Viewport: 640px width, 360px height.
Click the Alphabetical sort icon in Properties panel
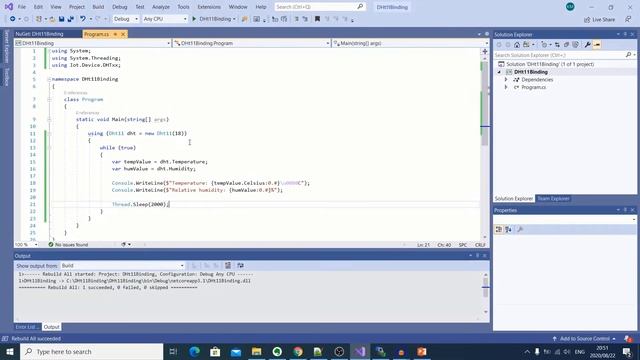509,229
